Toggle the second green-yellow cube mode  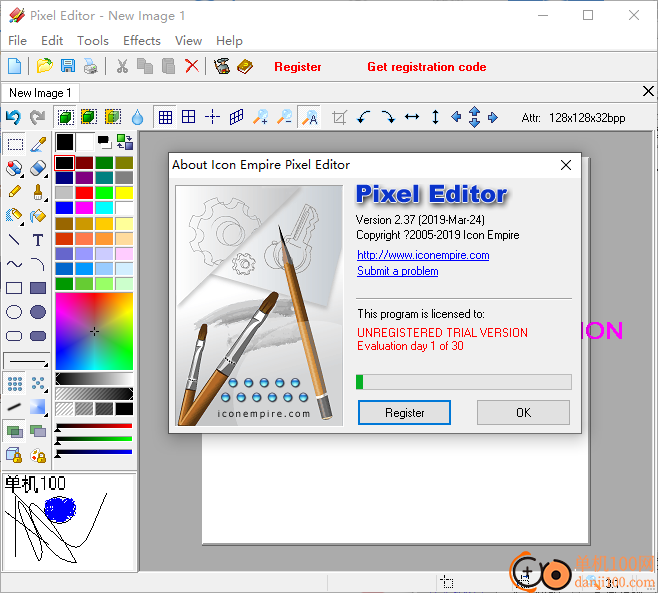point(89,117)
